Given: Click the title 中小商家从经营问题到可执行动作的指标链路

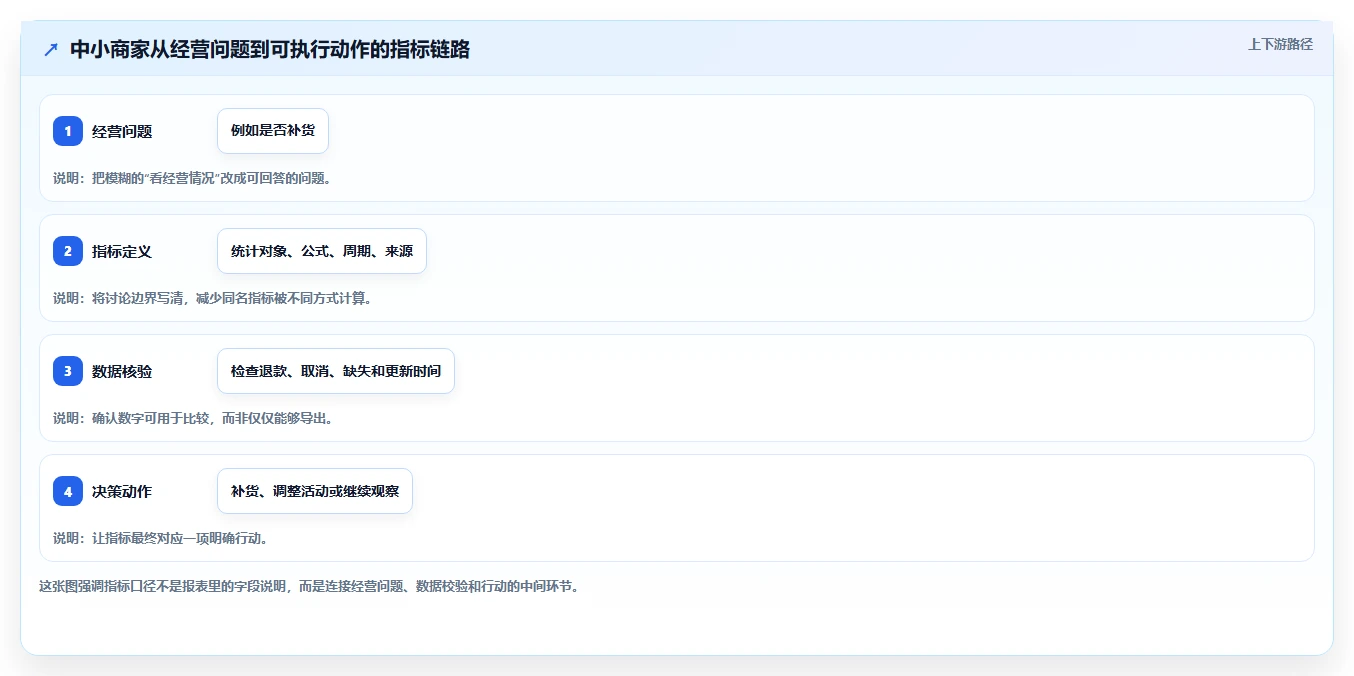Looking at the screenshot, I should 270,49.
